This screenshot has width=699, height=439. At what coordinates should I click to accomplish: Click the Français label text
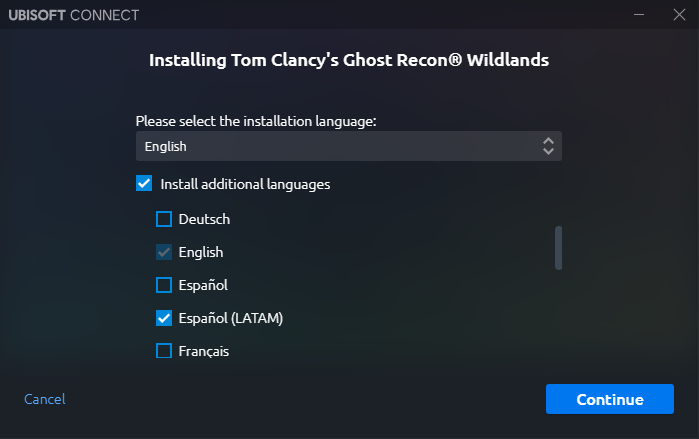(204, 351)
